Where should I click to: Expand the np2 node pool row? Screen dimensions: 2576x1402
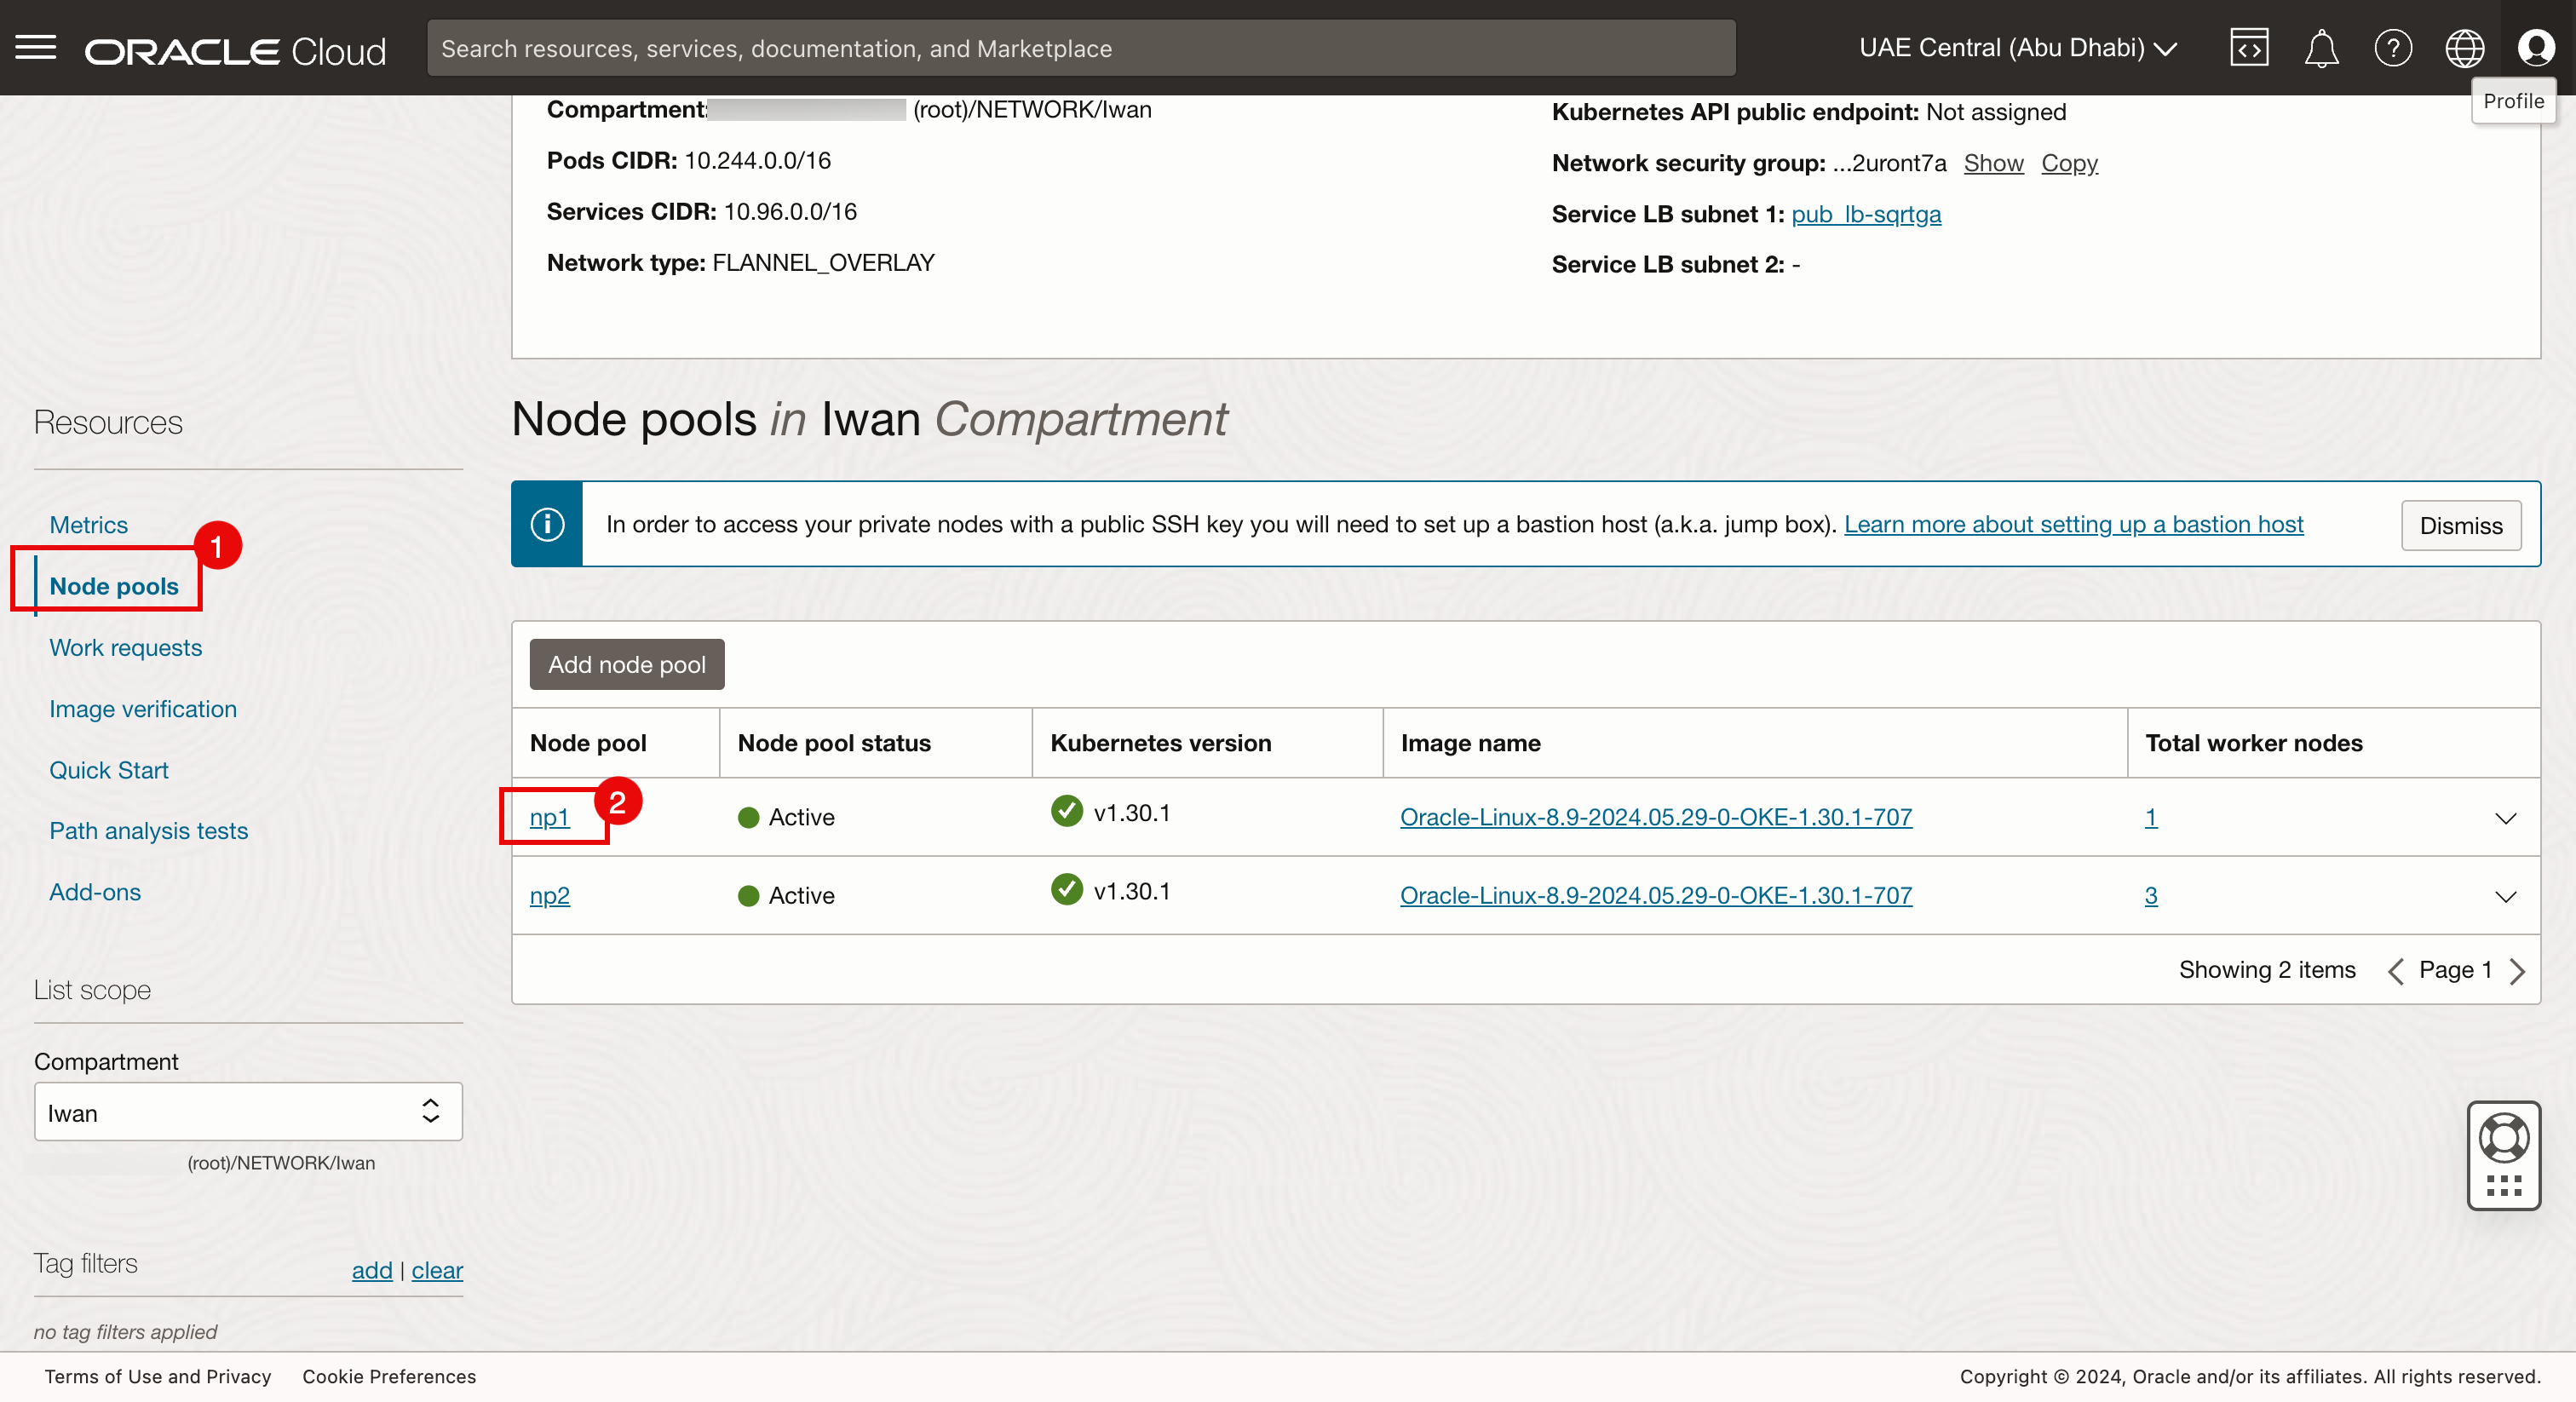(x=2504, y=896)
